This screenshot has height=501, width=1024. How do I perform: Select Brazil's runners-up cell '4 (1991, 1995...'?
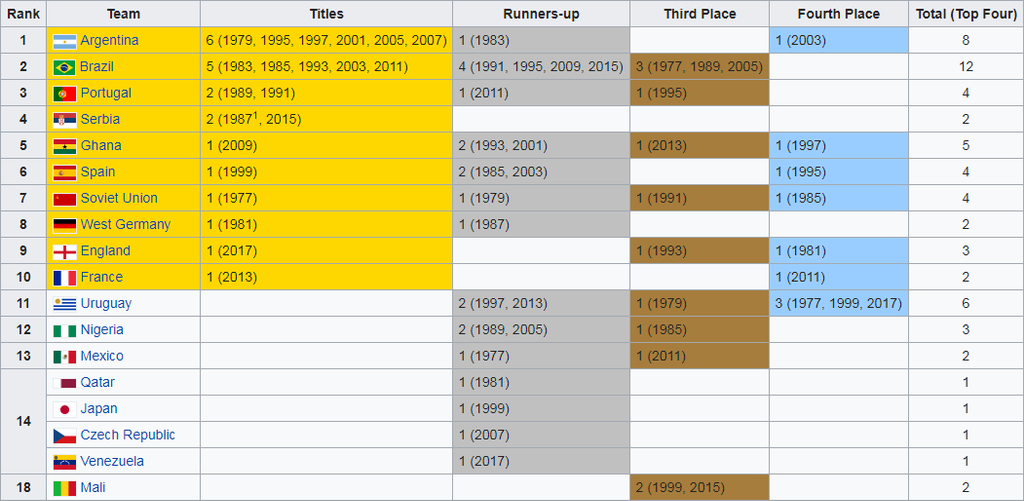[x=541, y=67]
